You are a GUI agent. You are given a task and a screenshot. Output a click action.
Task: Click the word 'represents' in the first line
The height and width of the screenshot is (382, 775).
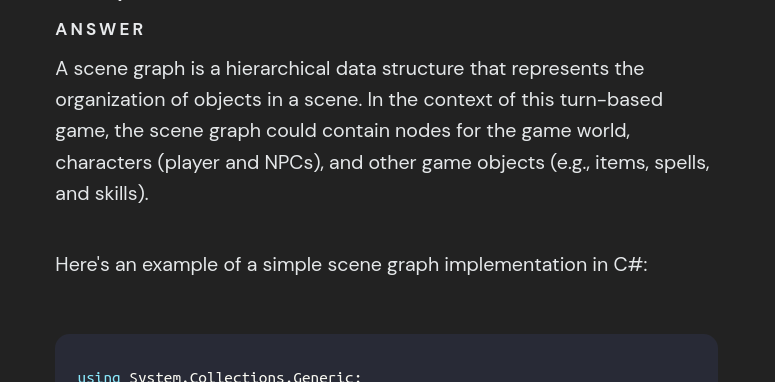coord(560,69)
